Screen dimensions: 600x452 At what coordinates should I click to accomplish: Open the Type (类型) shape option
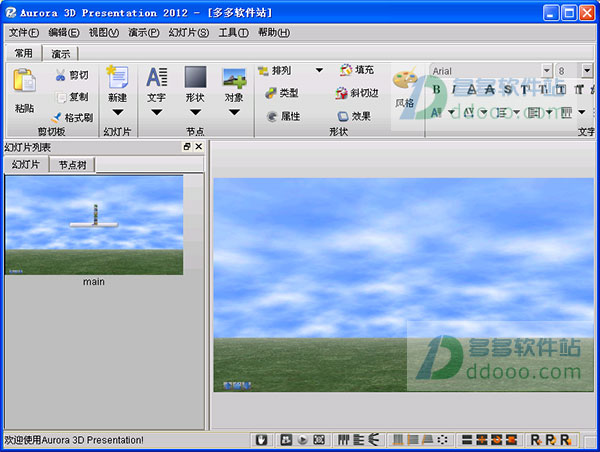(282, 93)
